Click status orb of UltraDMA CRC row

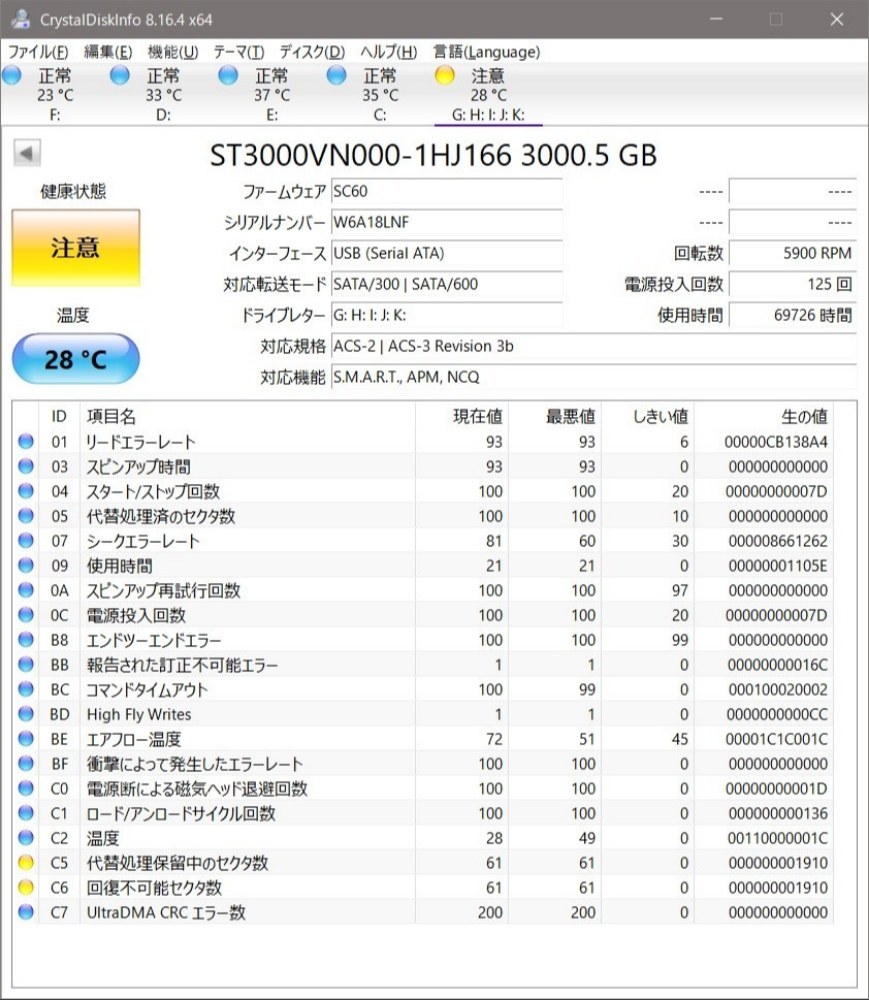click(26, 912)
